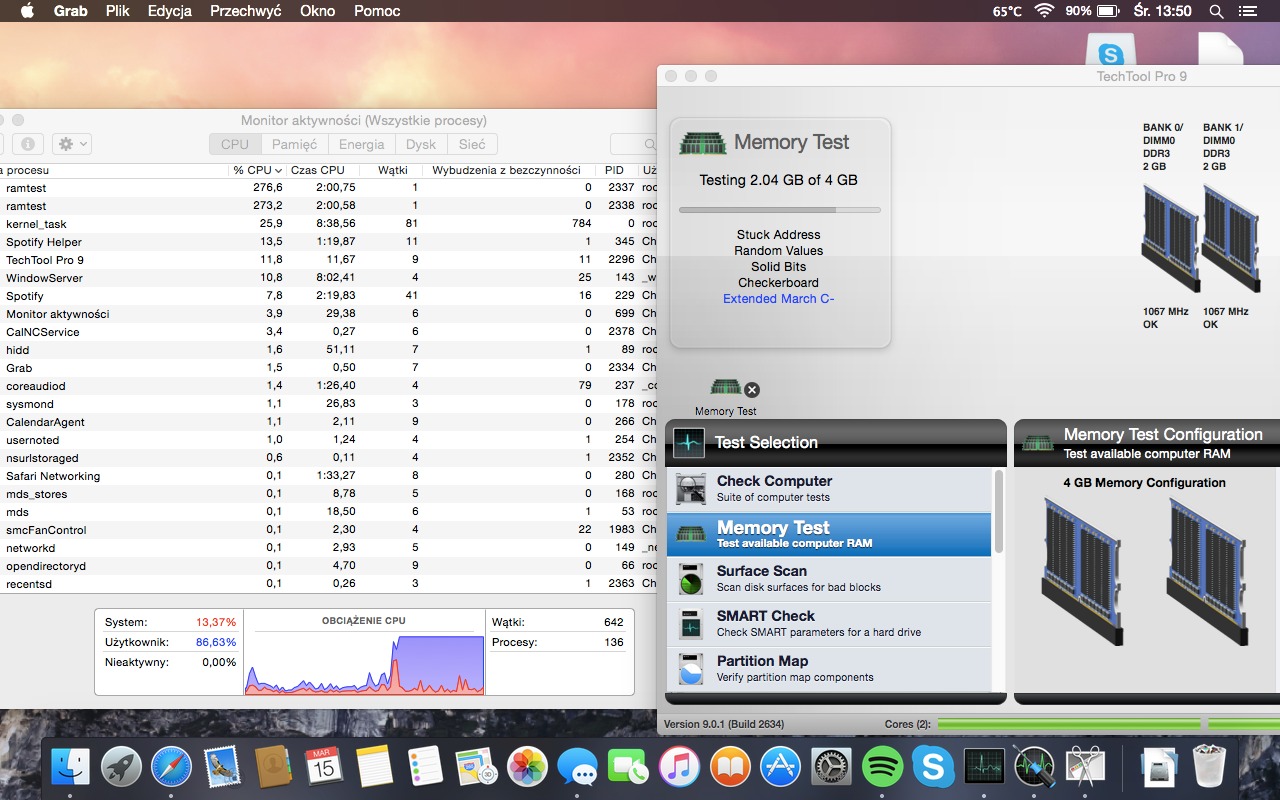Switch to TechTool Pro in the Dock

click(1034, 767)
